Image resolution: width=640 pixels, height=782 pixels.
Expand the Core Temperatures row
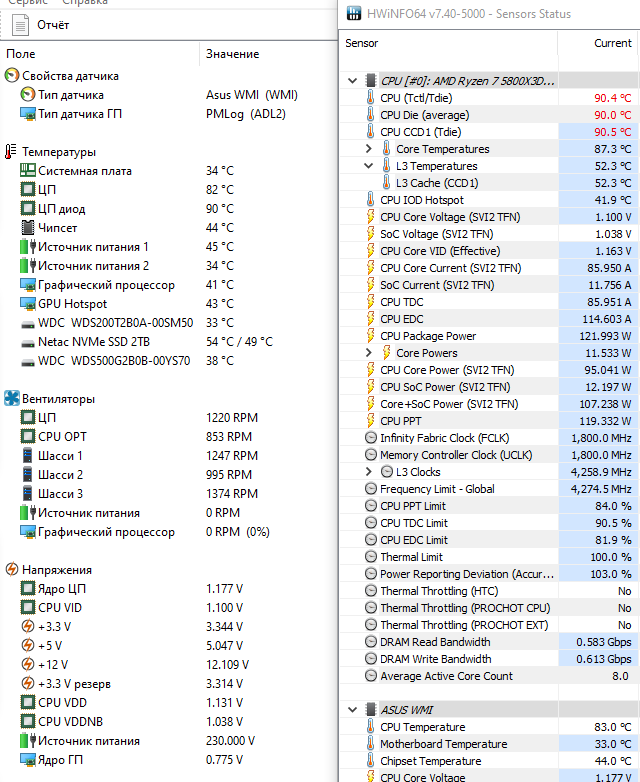[x=369, y=149]
